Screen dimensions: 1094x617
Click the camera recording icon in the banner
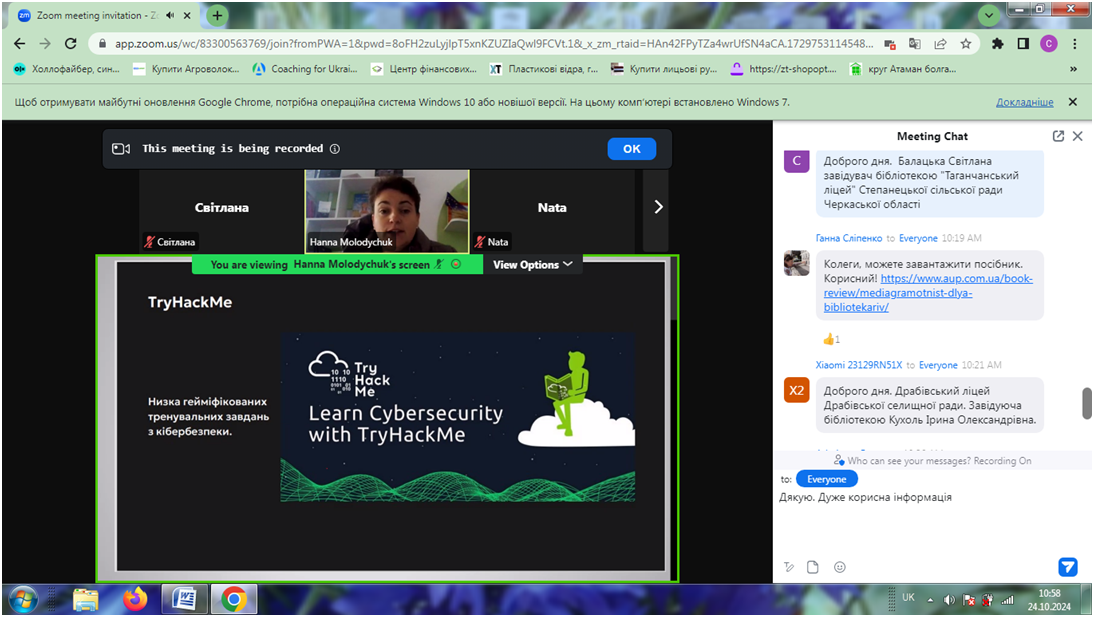[x=121, y=149]
